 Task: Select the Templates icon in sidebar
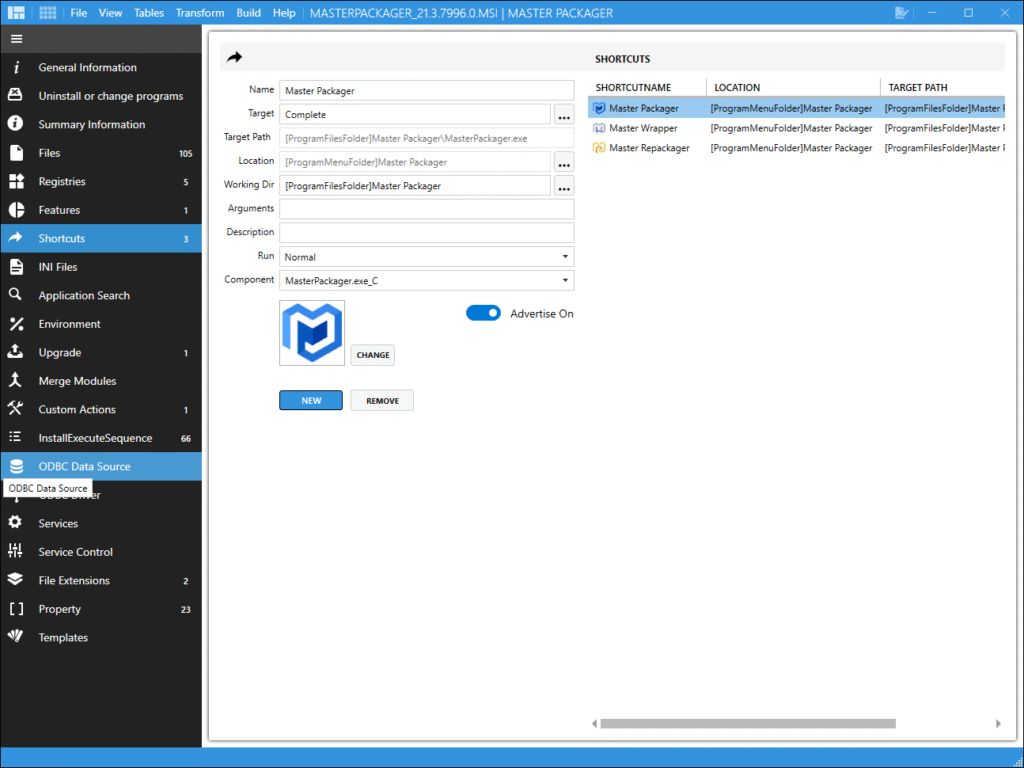(x=16, y=637)
